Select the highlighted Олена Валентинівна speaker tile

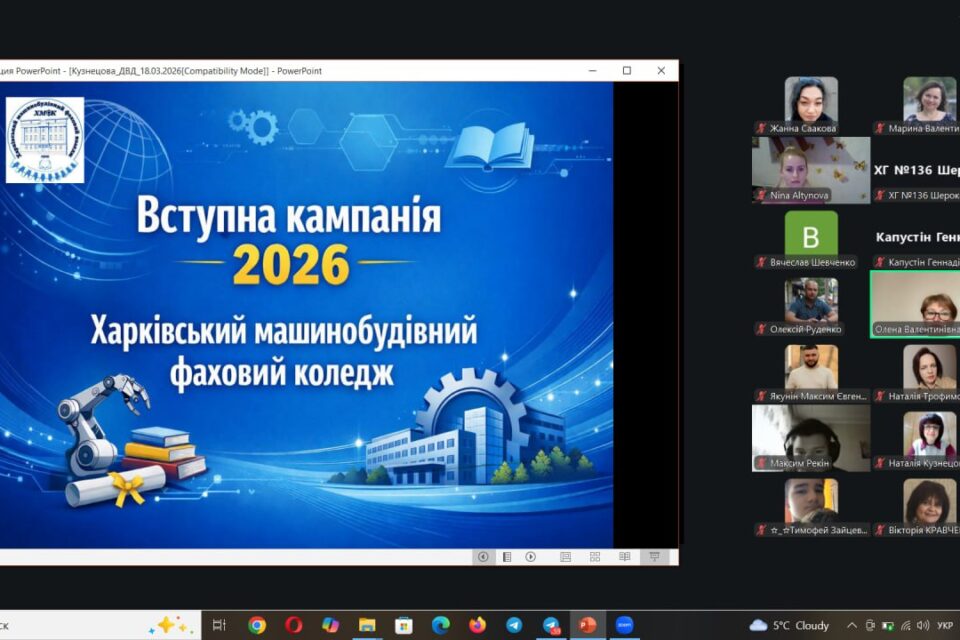pos(915,304)
